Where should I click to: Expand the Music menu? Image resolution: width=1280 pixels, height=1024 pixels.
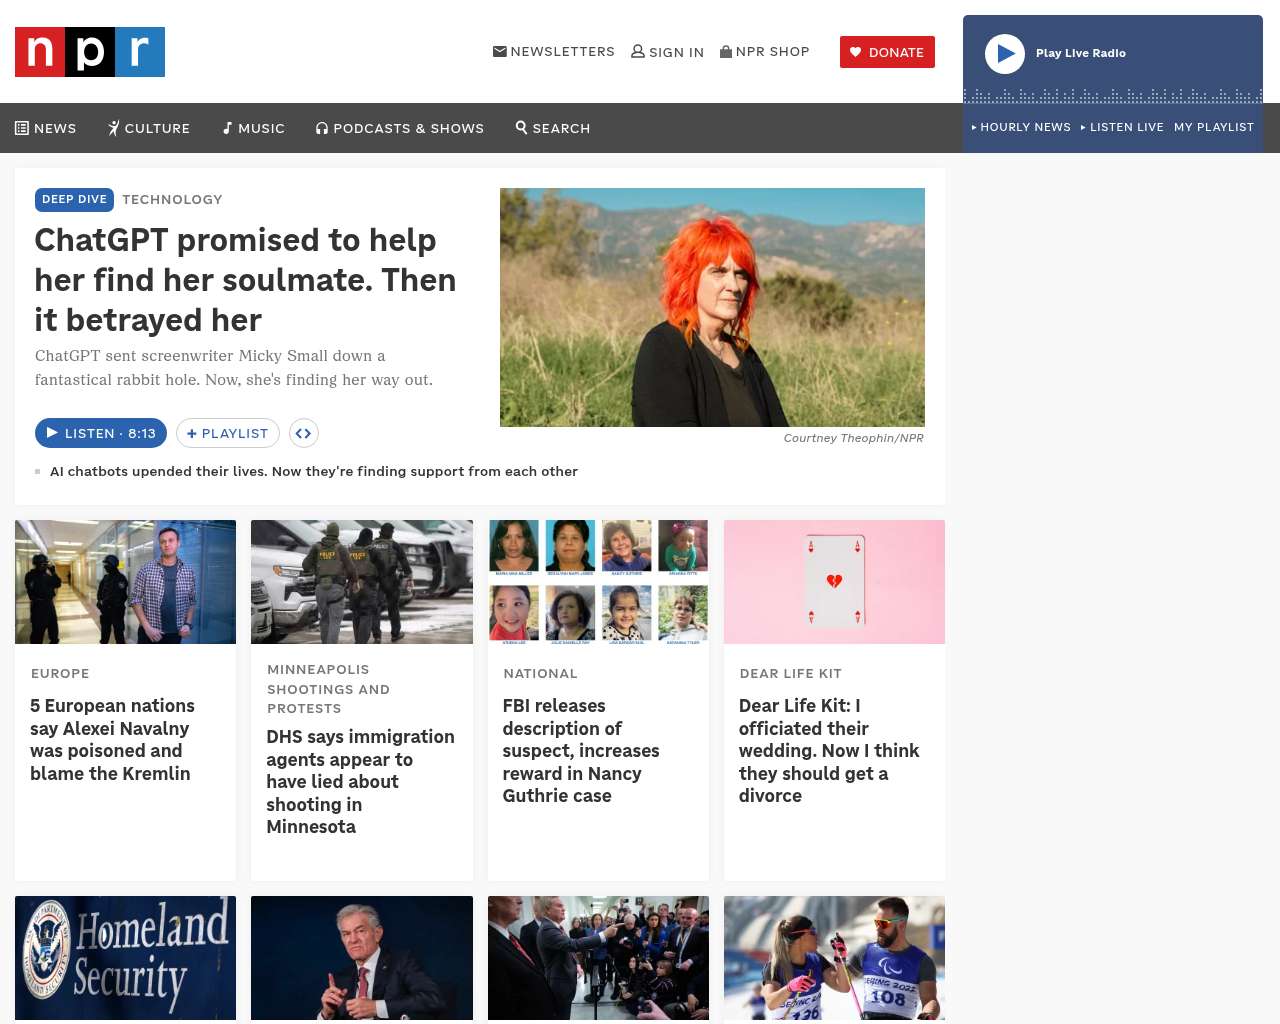254,128
